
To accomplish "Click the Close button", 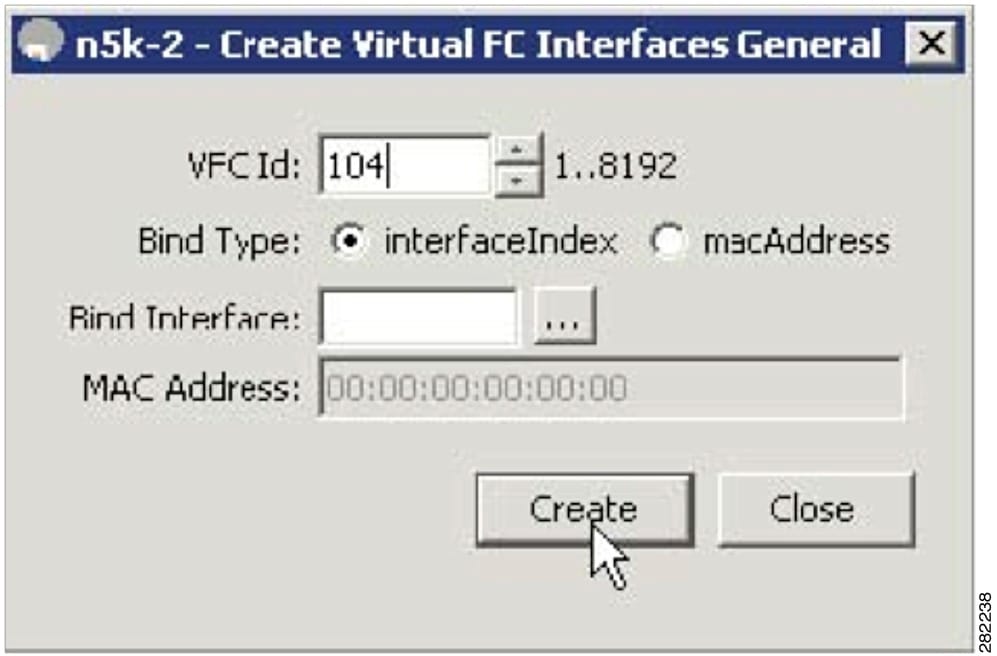I will tap(816, 509).
